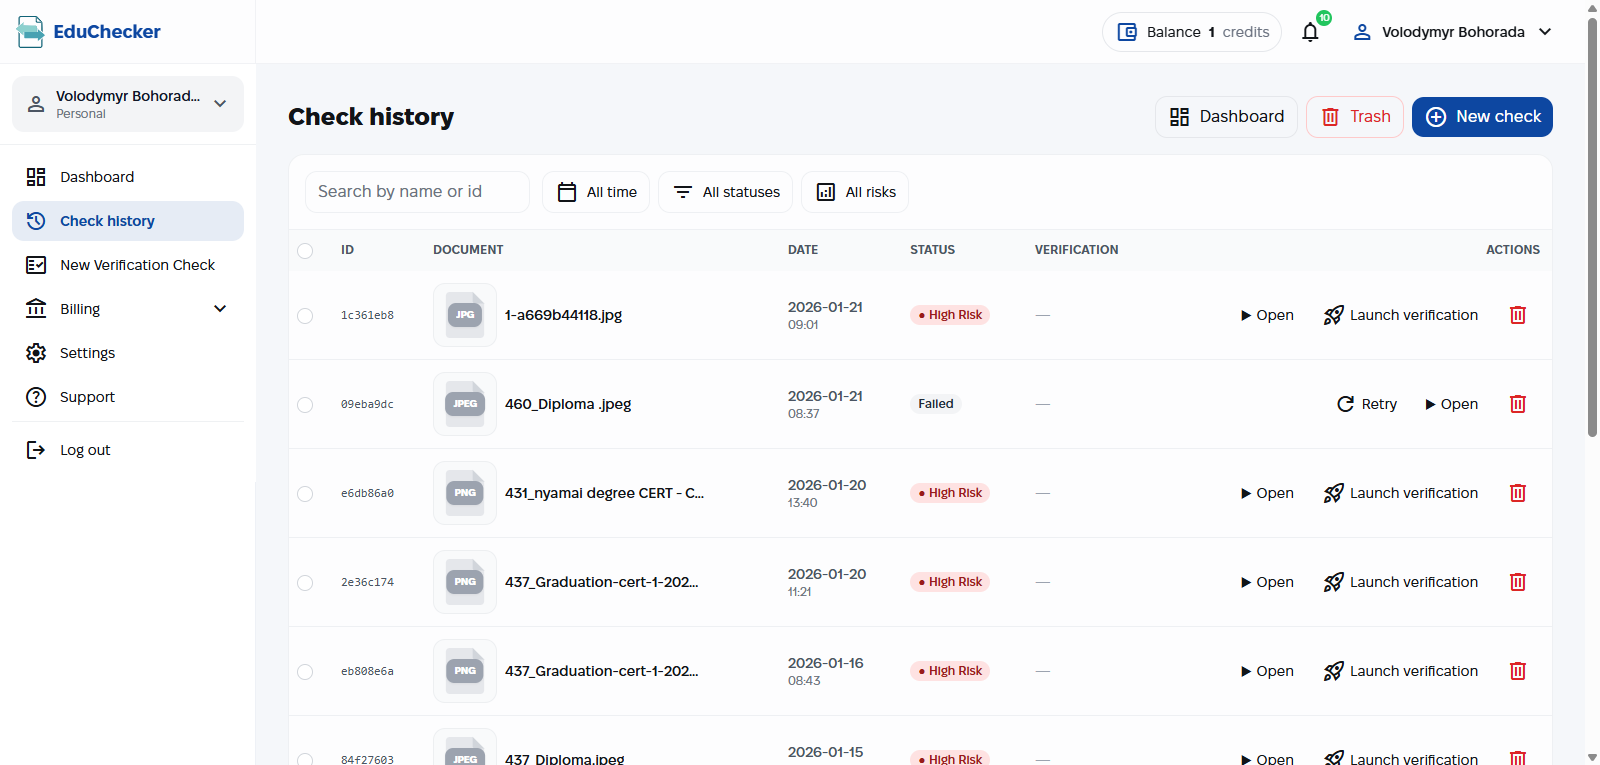Click the Dashboard button near Trash

click(1227, 117)
